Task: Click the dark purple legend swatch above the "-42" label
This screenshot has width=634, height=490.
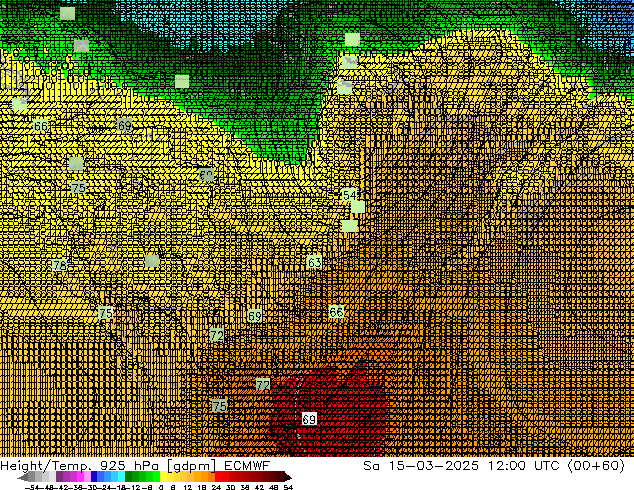Action: click(59, 477)
